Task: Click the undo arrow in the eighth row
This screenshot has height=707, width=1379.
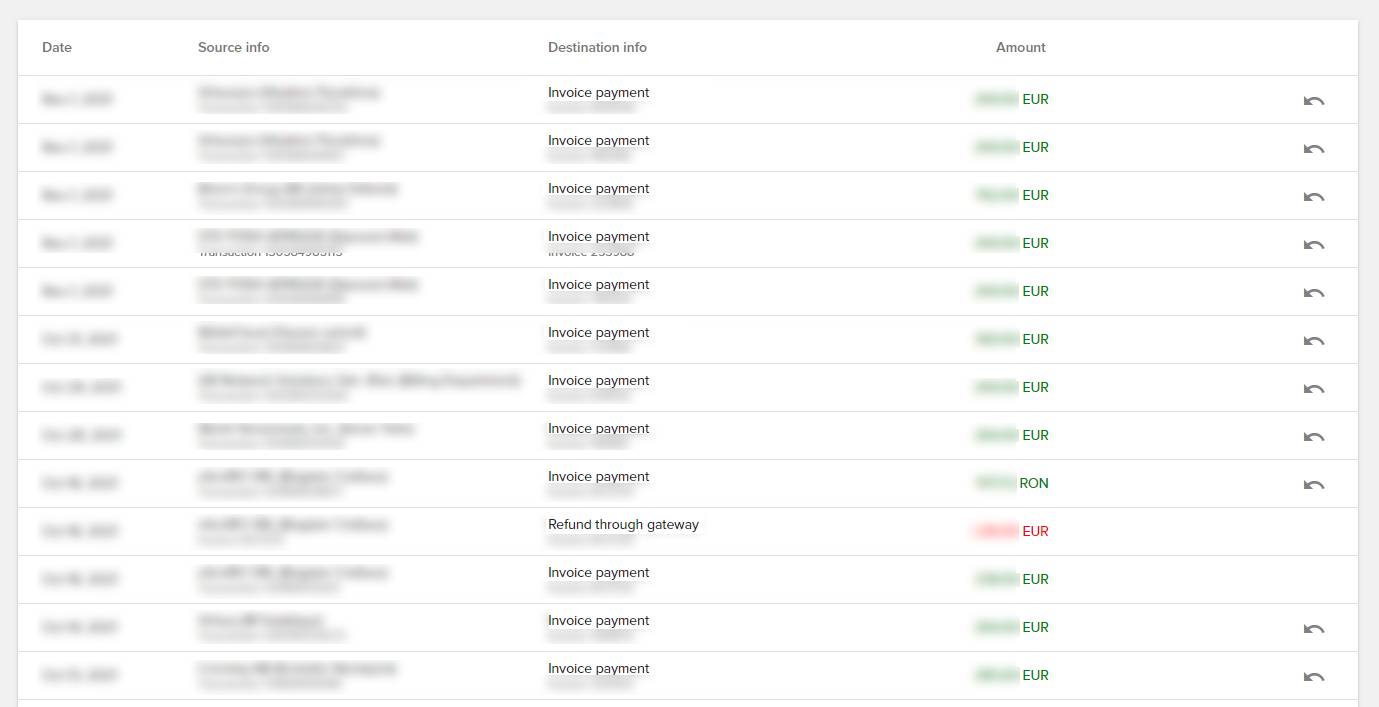Action: 1313,436
